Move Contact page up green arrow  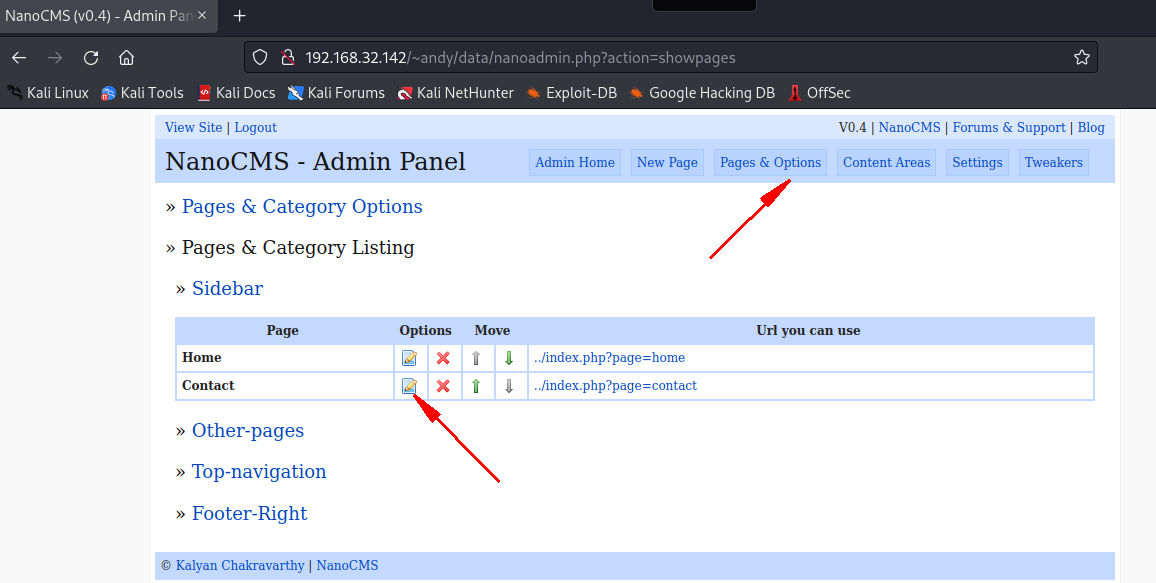(x=476, y=385)
